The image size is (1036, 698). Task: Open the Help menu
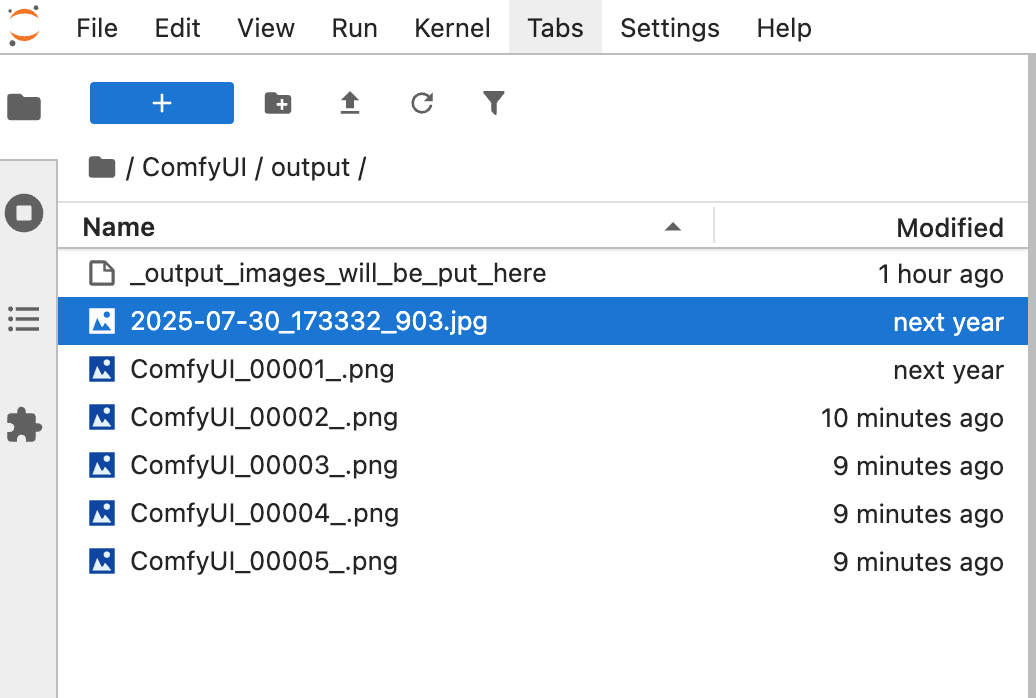click(784, 28)
